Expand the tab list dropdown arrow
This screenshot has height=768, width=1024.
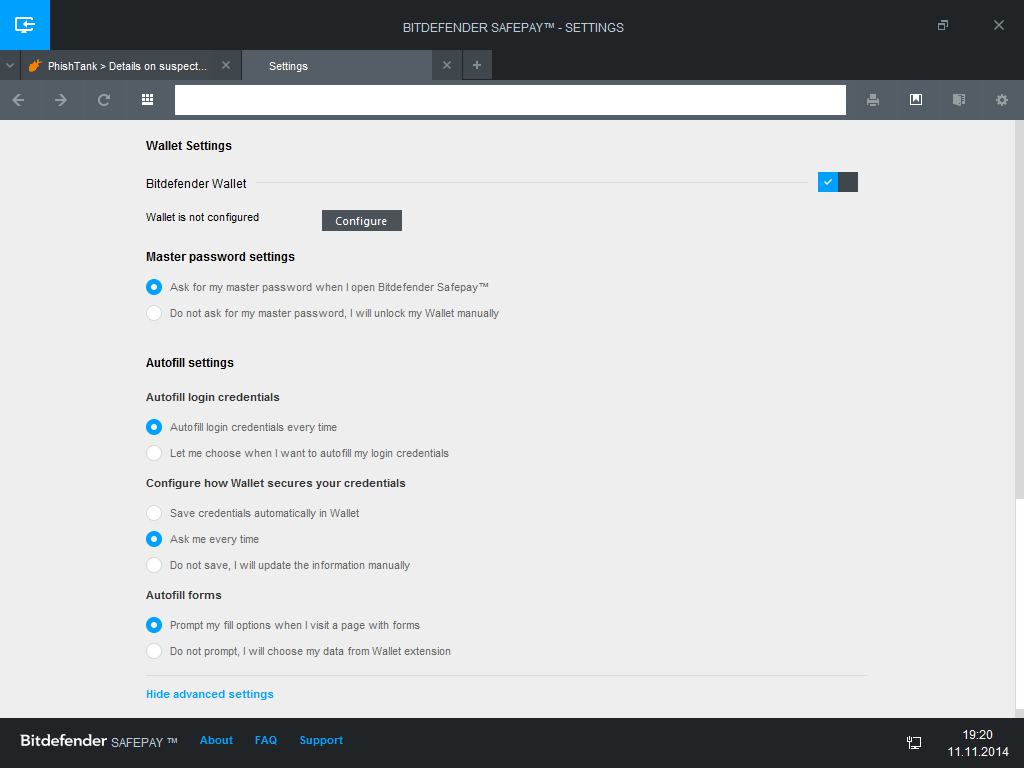(10, 65)
